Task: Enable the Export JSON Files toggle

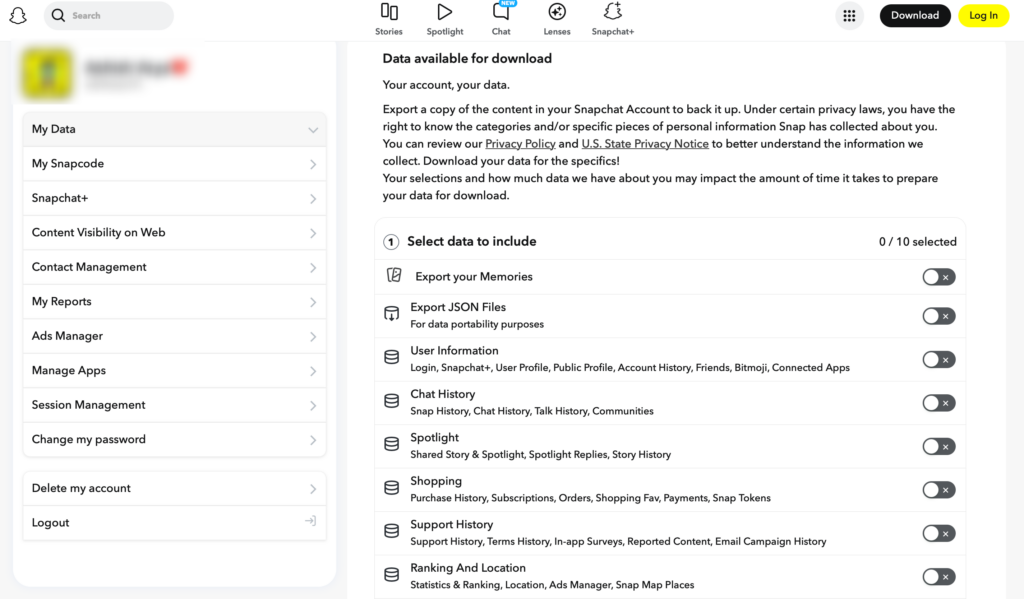Action: pos(938,316)
